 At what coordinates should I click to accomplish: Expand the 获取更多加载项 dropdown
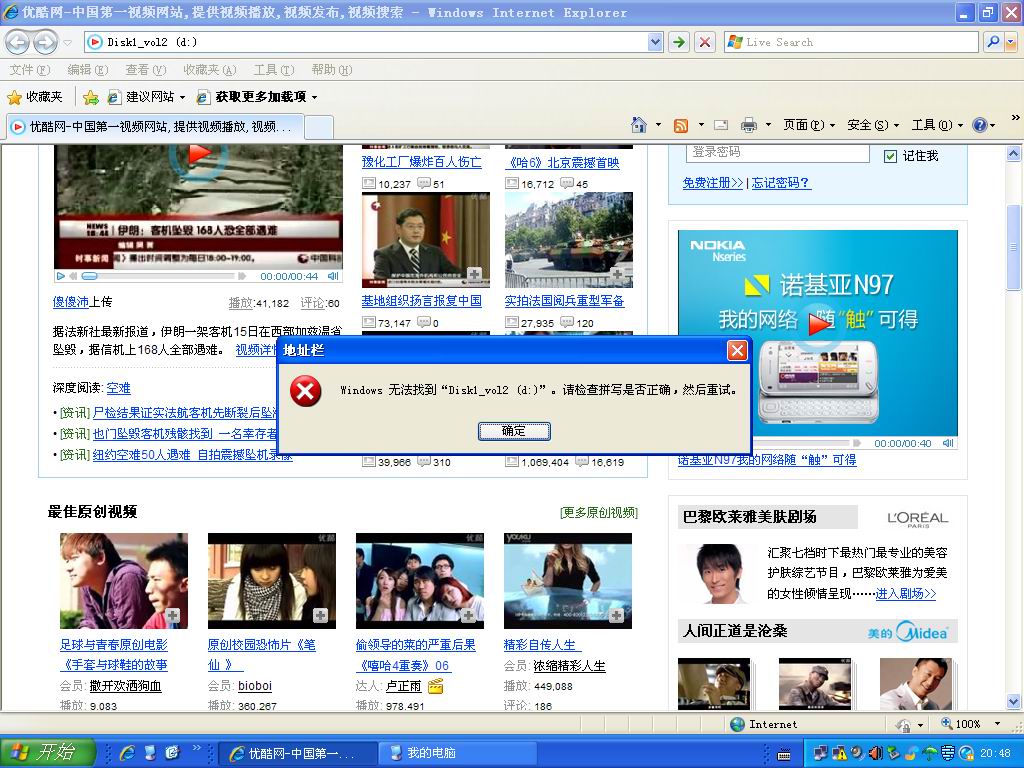coord(314,98)
